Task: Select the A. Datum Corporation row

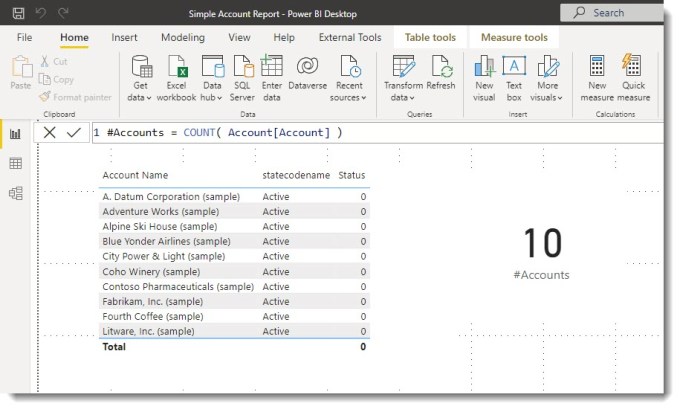Action: coord(234,196)
